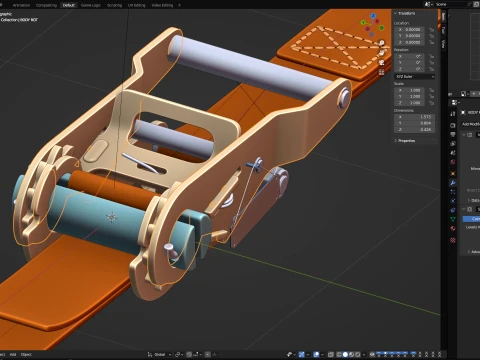Screen dimensions: 480x360
Task: Switch perspective/orthographic with the grid icon
Action: 382,72
